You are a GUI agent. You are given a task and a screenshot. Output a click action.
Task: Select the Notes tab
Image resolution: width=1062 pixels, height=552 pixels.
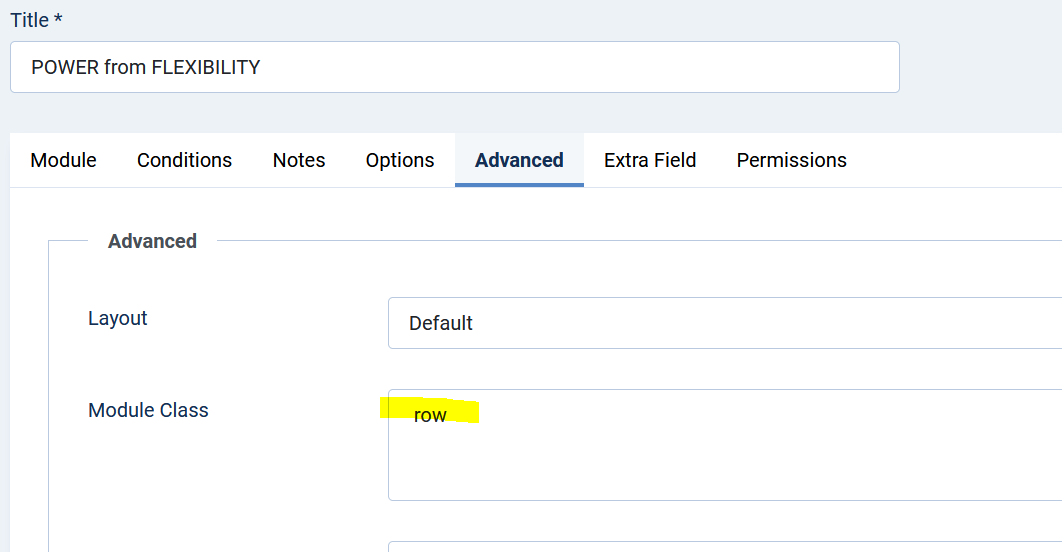point(299,160)
